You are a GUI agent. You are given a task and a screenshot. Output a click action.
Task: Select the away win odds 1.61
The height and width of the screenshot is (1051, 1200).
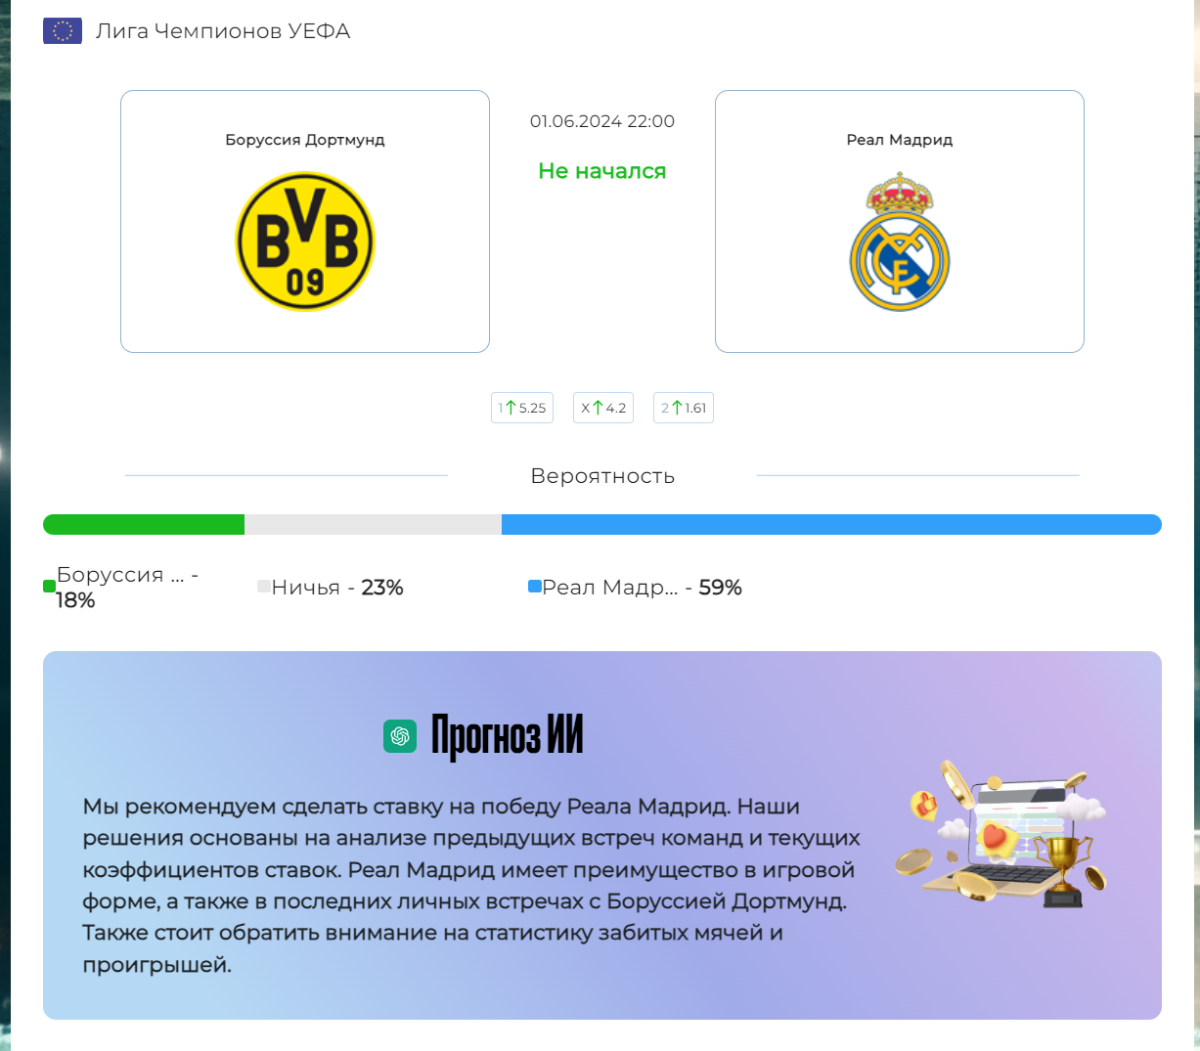pyautogui.click(x=683, y=408)
